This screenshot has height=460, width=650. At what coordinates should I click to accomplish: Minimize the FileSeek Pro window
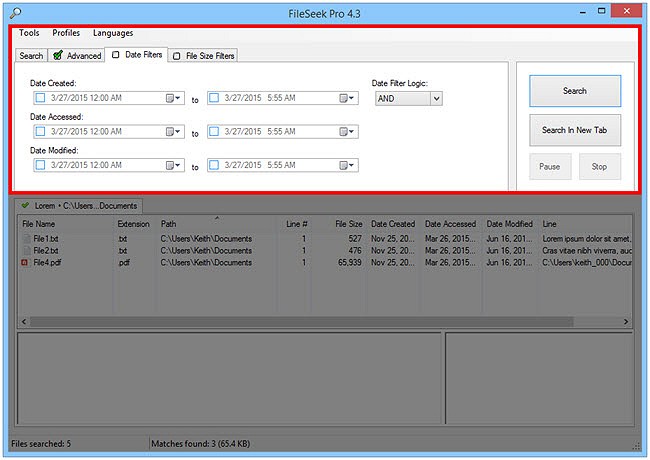[583, 12]
